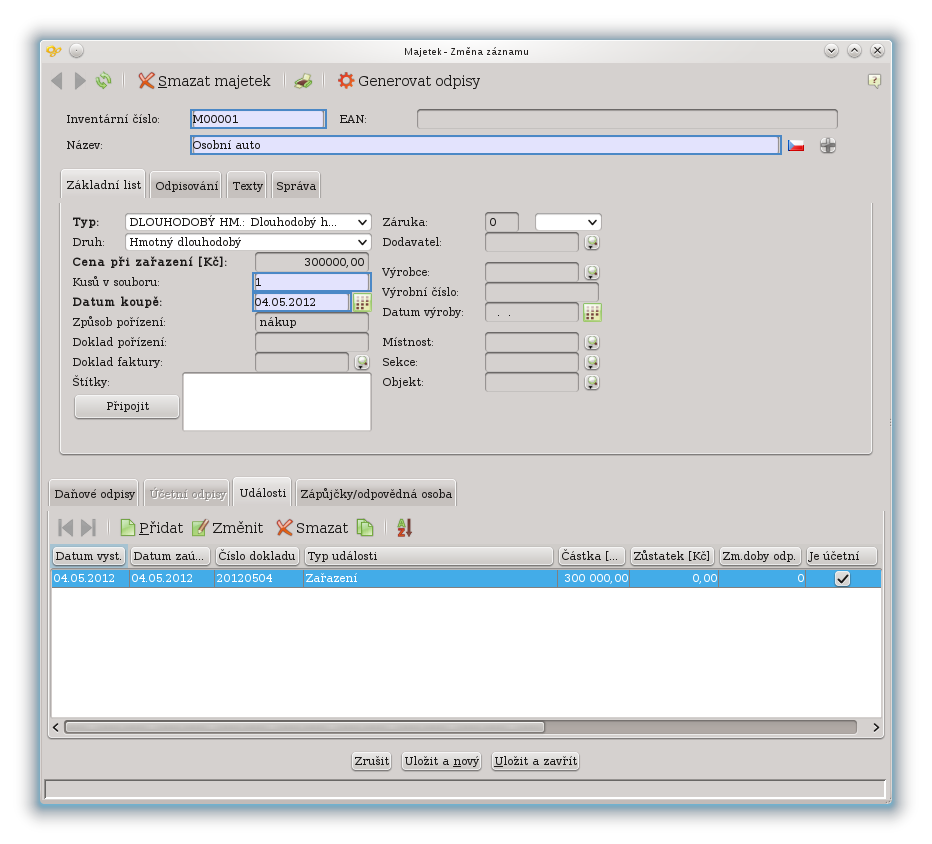Viewport: 932px width, 844px height.
Task: Click the Uložit a zavřít button
Action: click(535, 762)
